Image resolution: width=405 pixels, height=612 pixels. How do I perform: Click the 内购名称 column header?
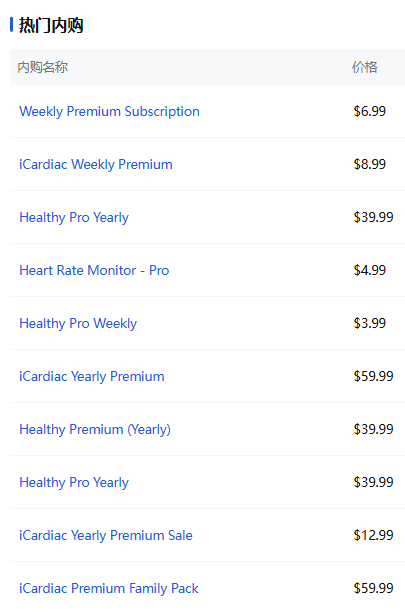(43, 67)
